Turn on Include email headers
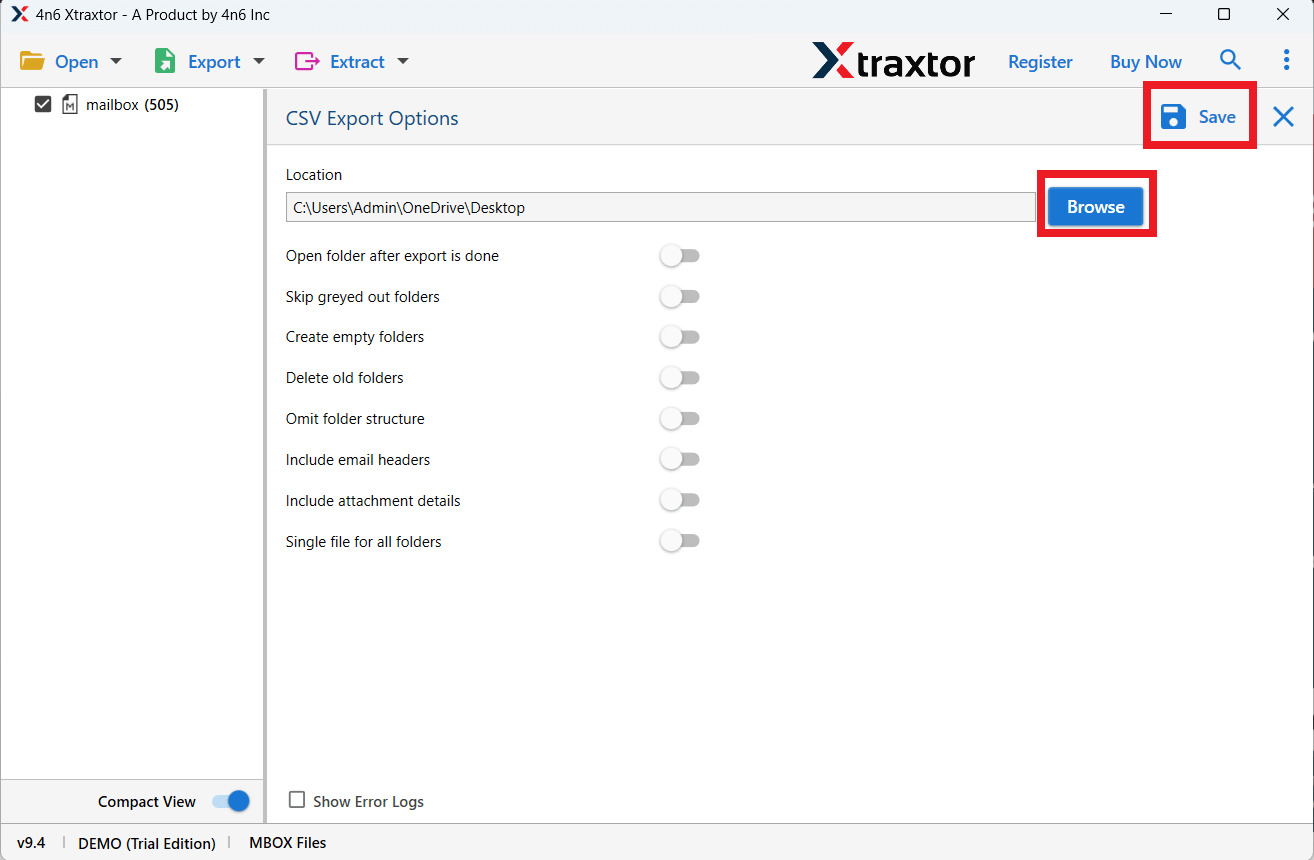The width and height of the screenshot is (1314, 860). [x=679, y=460]
